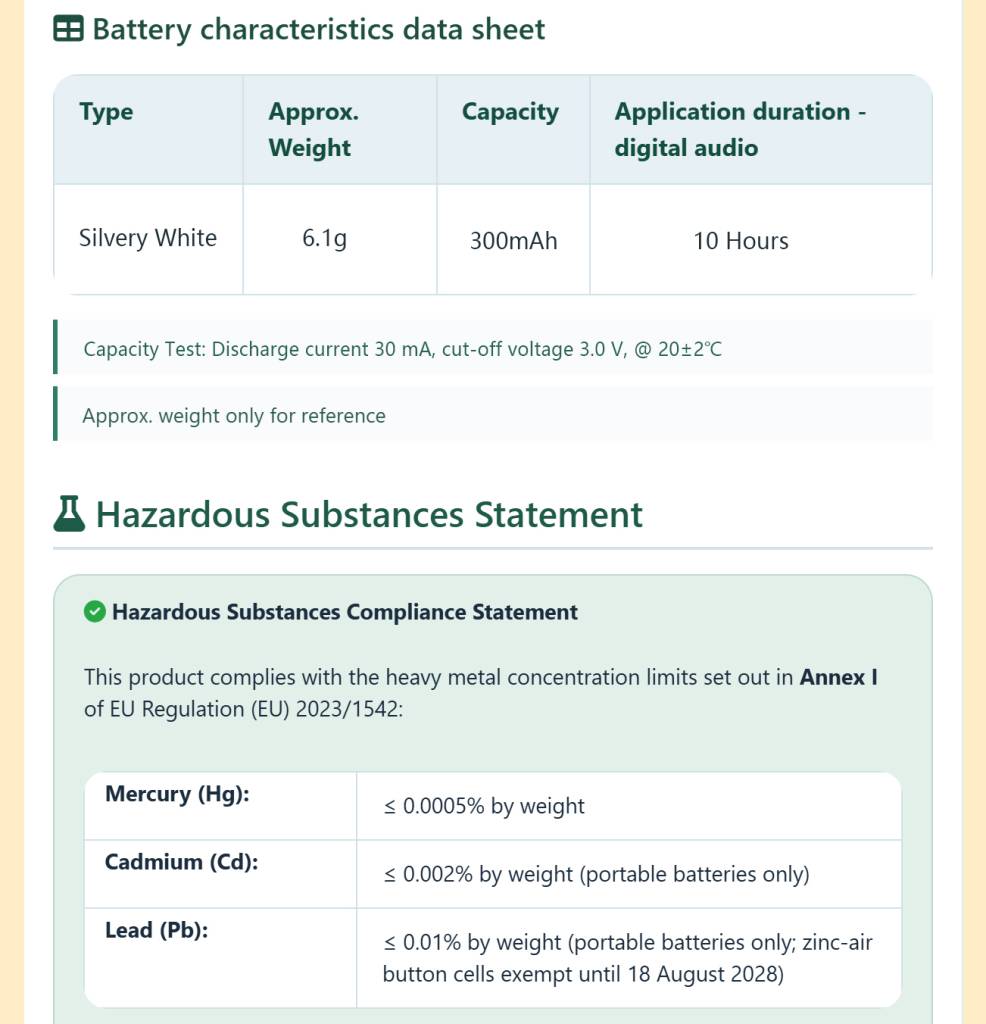Image resolution: width=986 pixels, height=1024 pixels.
Task: Click the 6.1g weight value
Action: pyautogui.click(x=325, y=238)
